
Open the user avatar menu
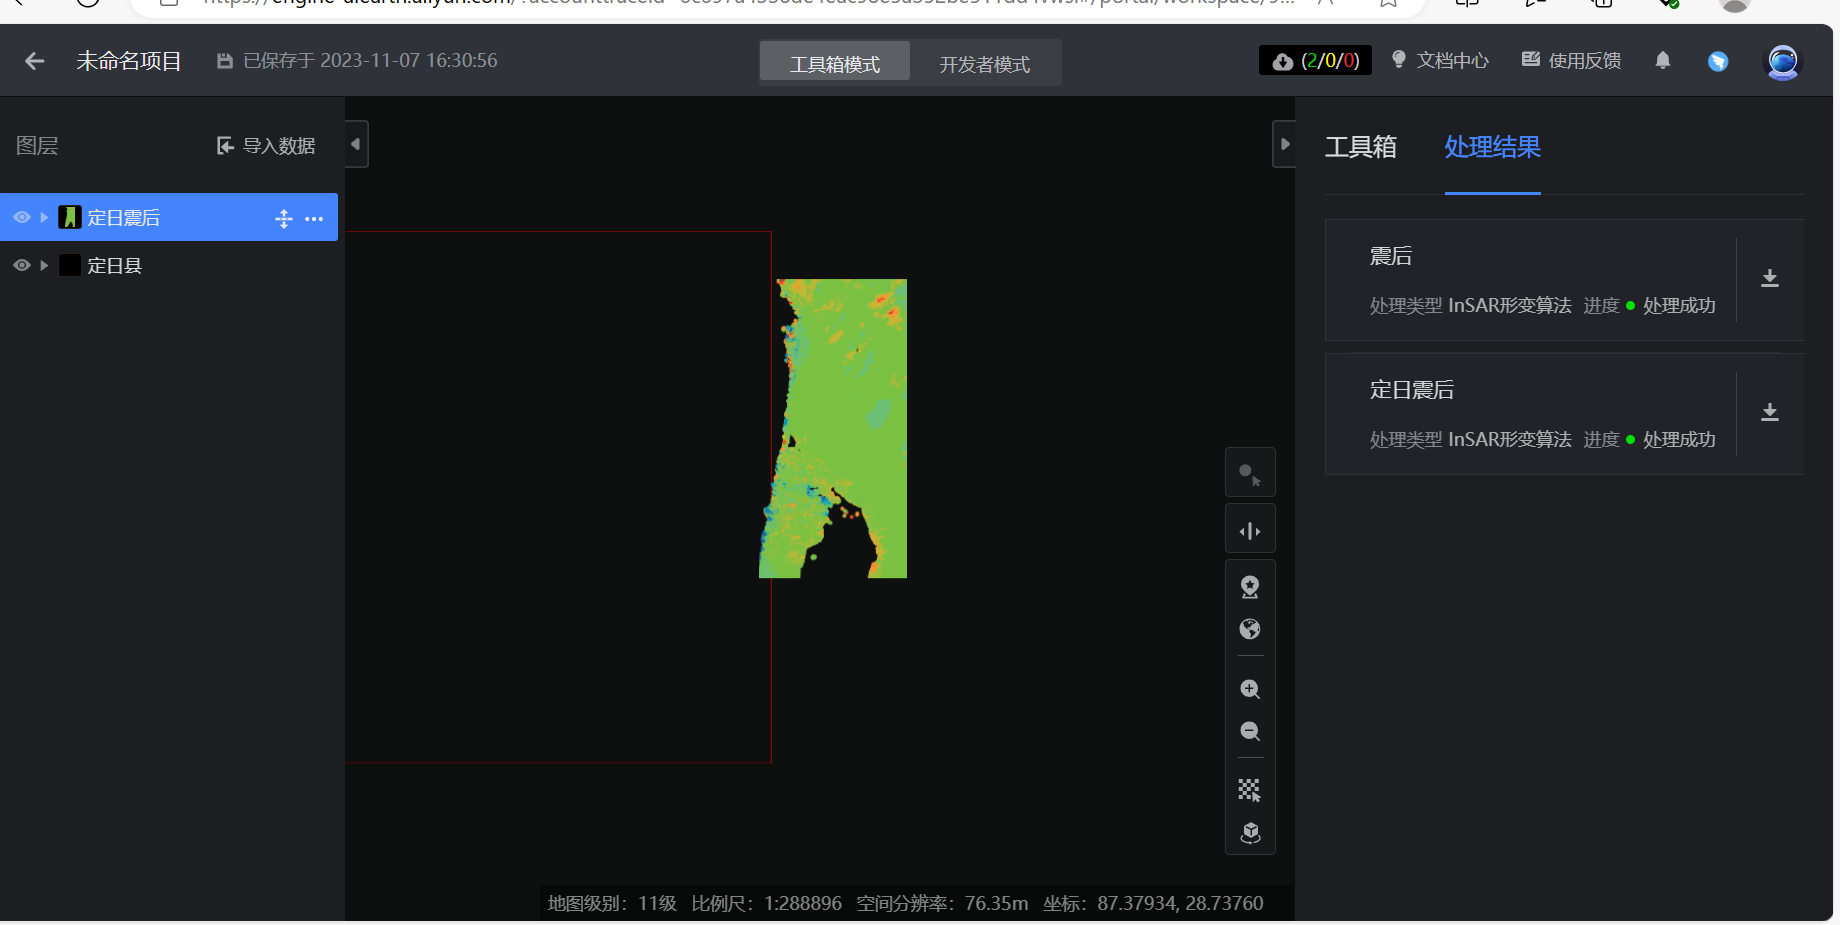[1782, 62]
